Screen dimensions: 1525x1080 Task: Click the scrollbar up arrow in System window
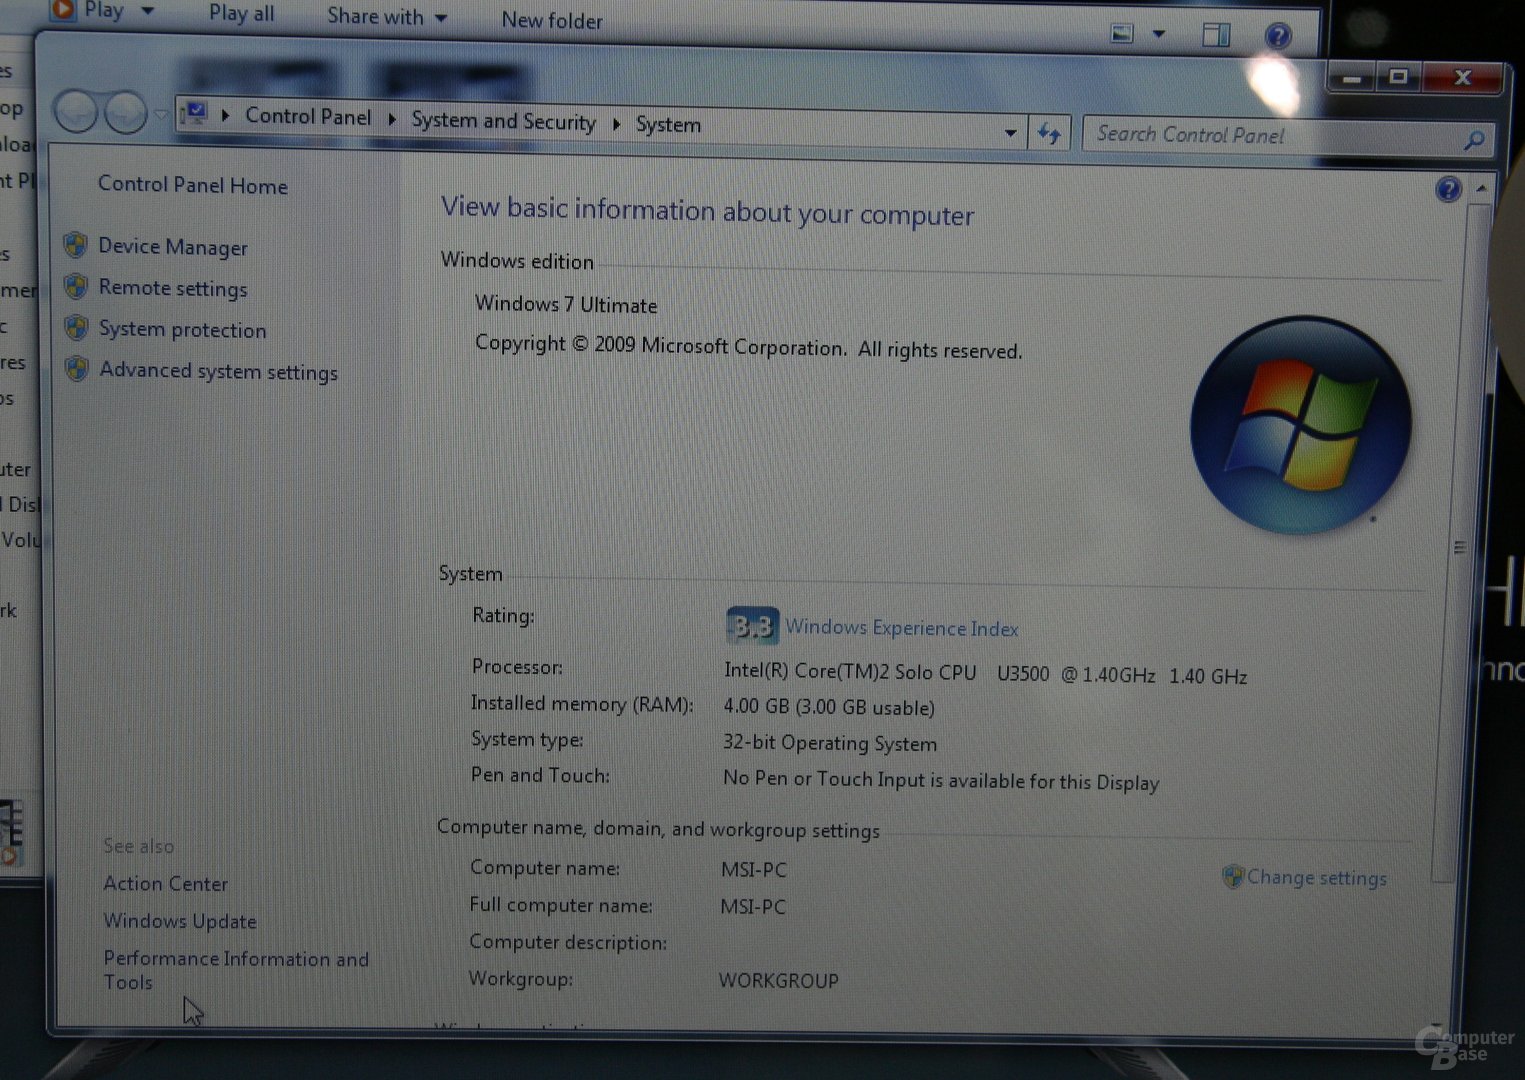[x=1481, y=188]
